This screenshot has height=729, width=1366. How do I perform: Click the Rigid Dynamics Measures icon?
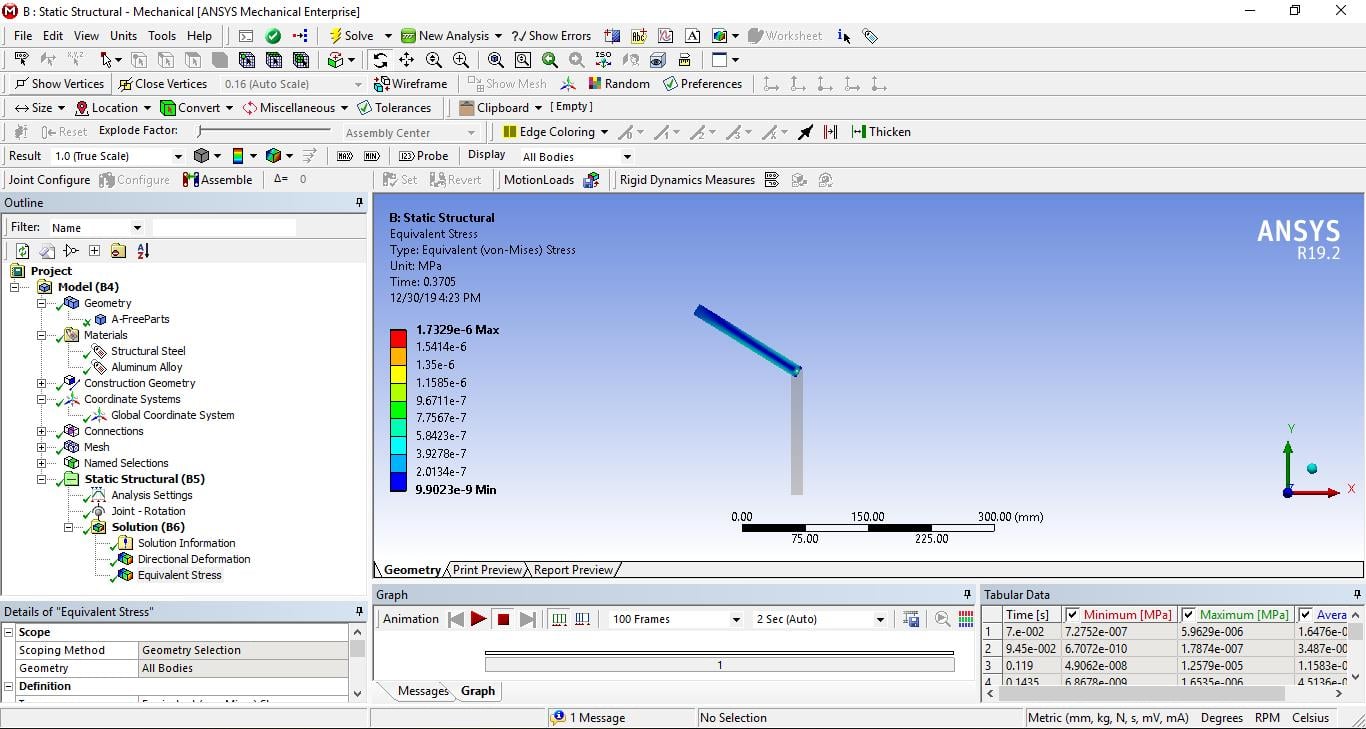(x=771, y=180)
